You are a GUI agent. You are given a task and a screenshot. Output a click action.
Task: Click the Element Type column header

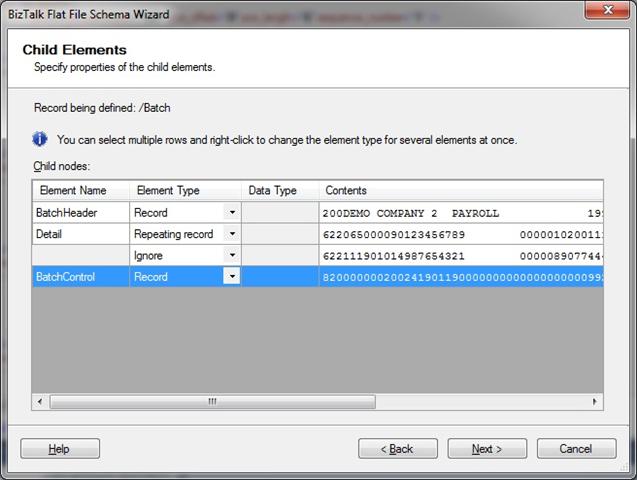tap(186, 190)
